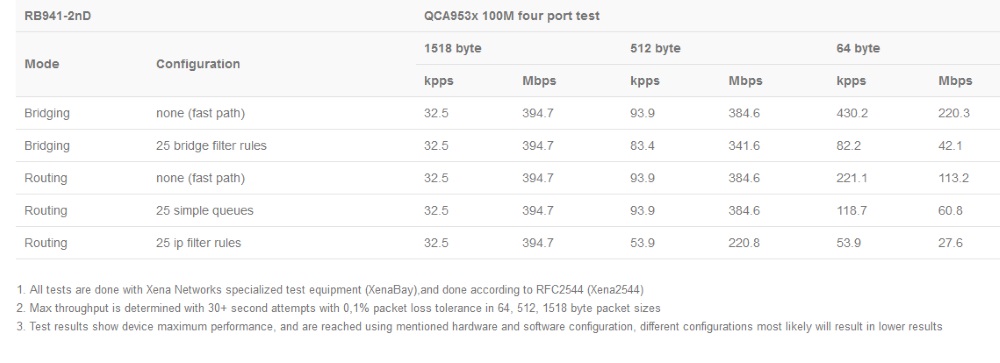1000x363 pixels.
Task: Select the 512 byte column group header
Action: [x=655, y=48]
